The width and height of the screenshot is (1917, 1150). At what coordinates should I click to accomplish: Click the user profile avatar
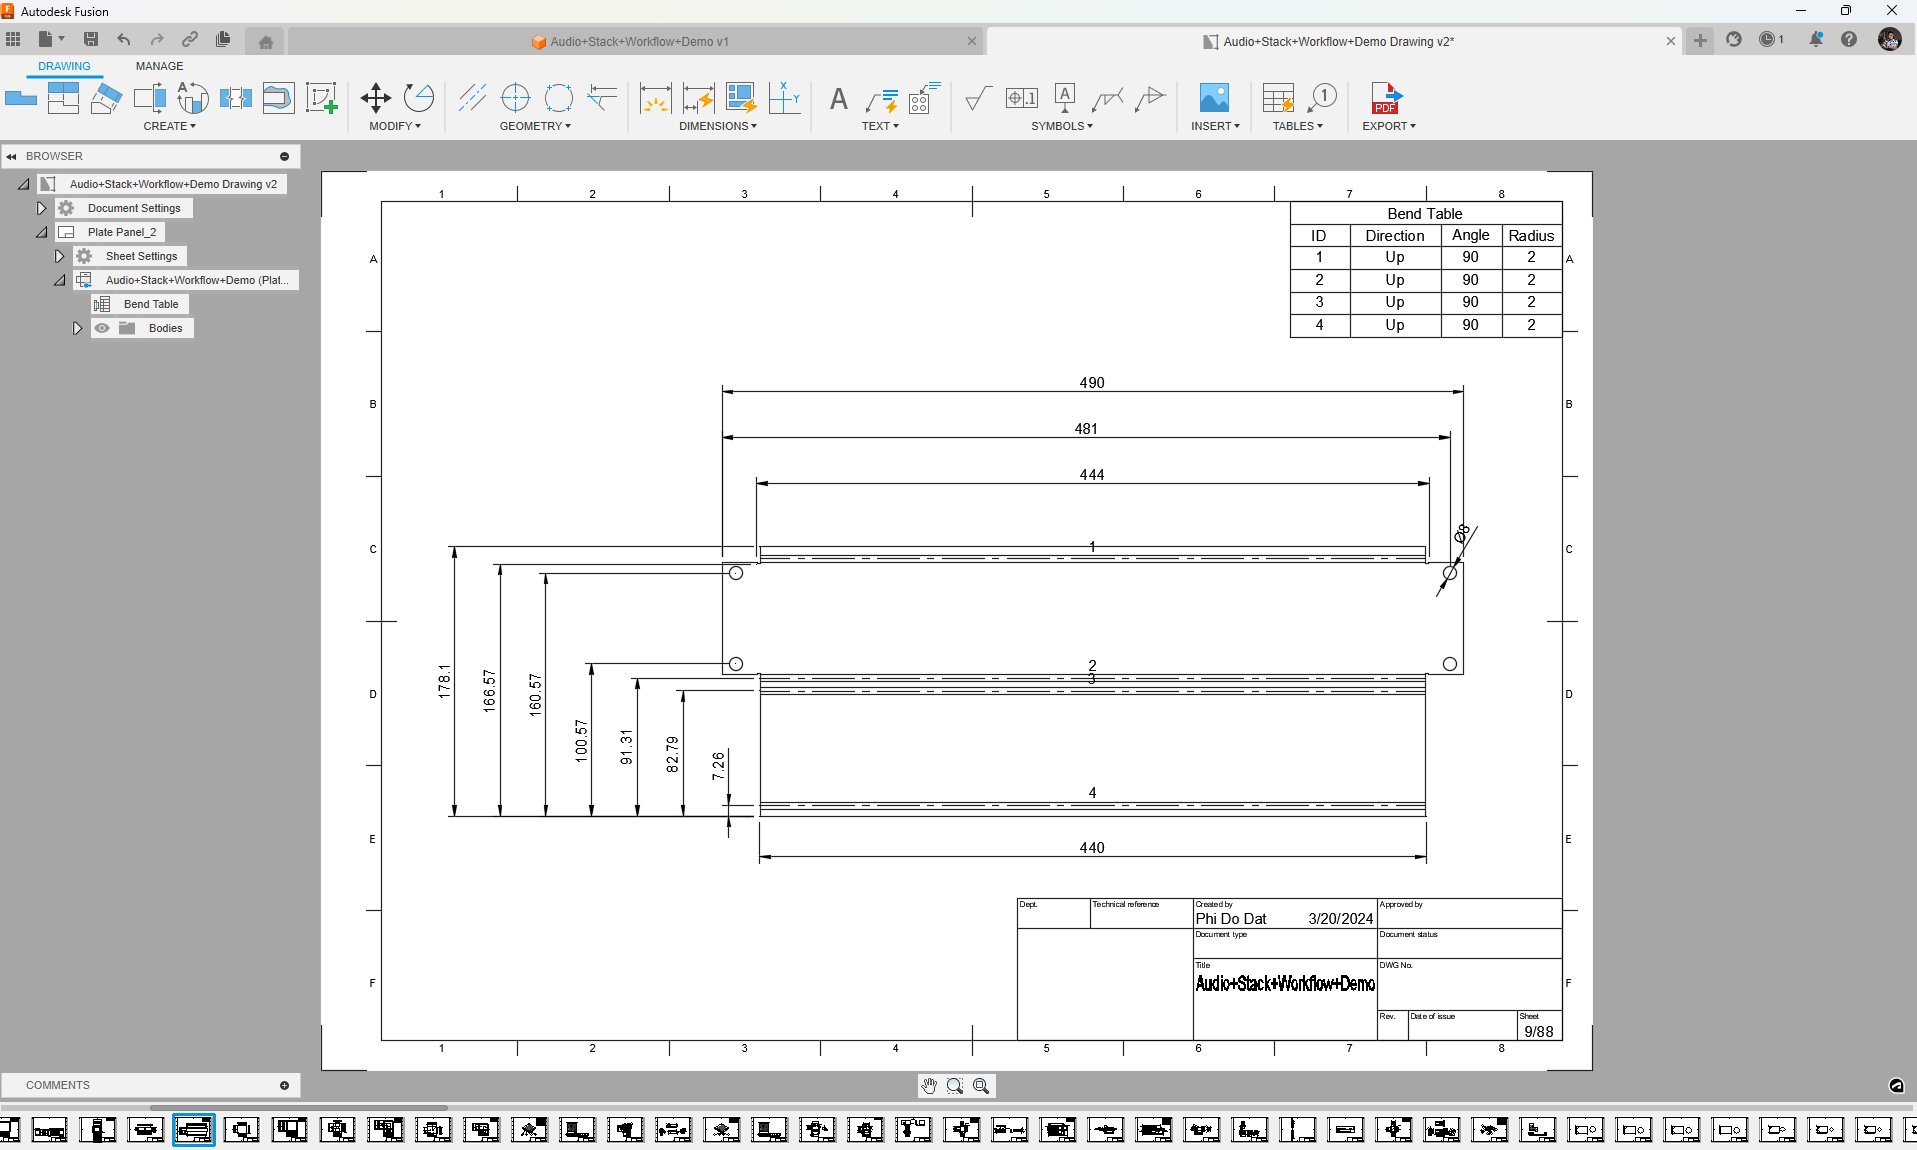[x=1889, y=39]
